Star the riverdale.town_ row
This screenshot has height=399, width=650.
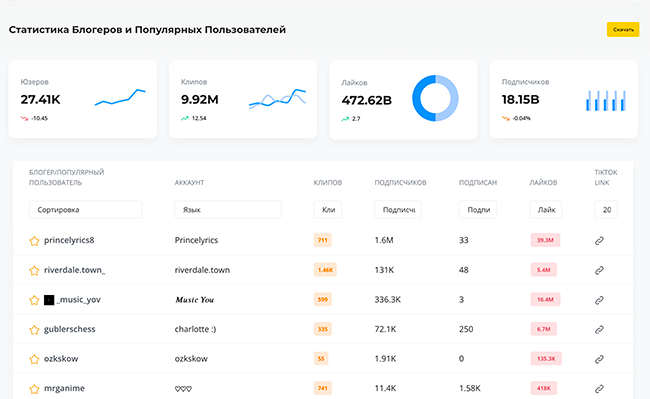tap(34, 271)
